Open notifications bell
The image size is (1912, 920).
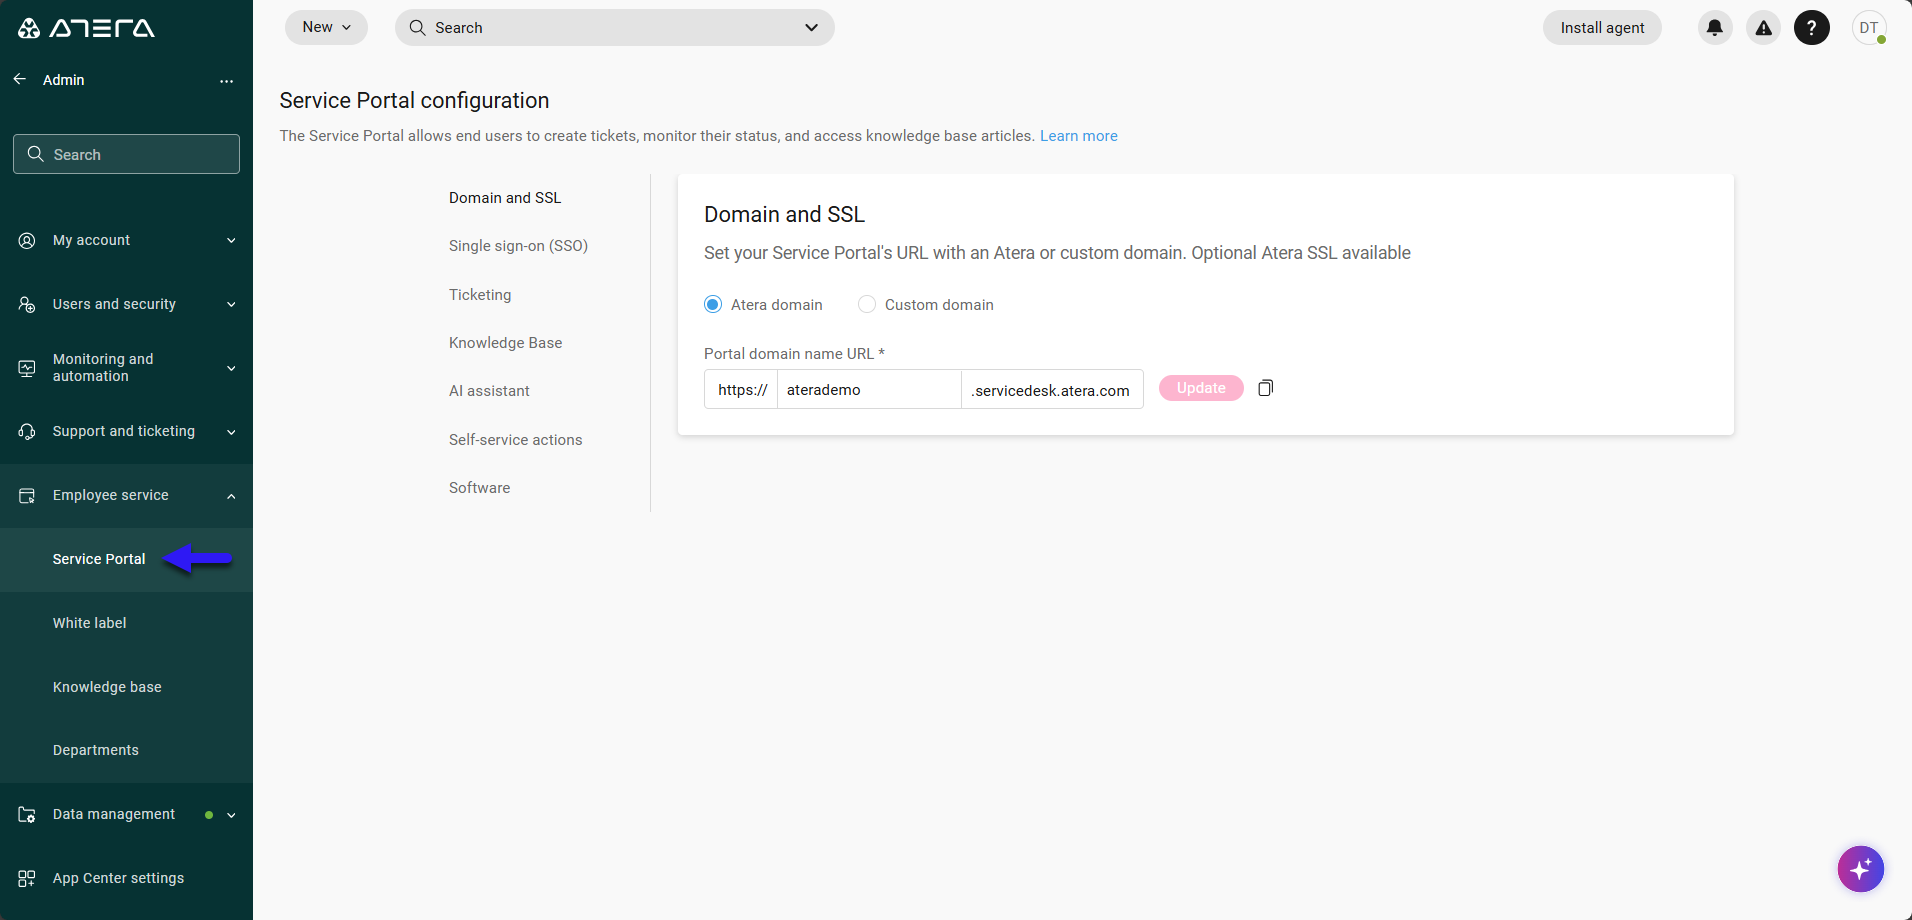click(1715, 28)
